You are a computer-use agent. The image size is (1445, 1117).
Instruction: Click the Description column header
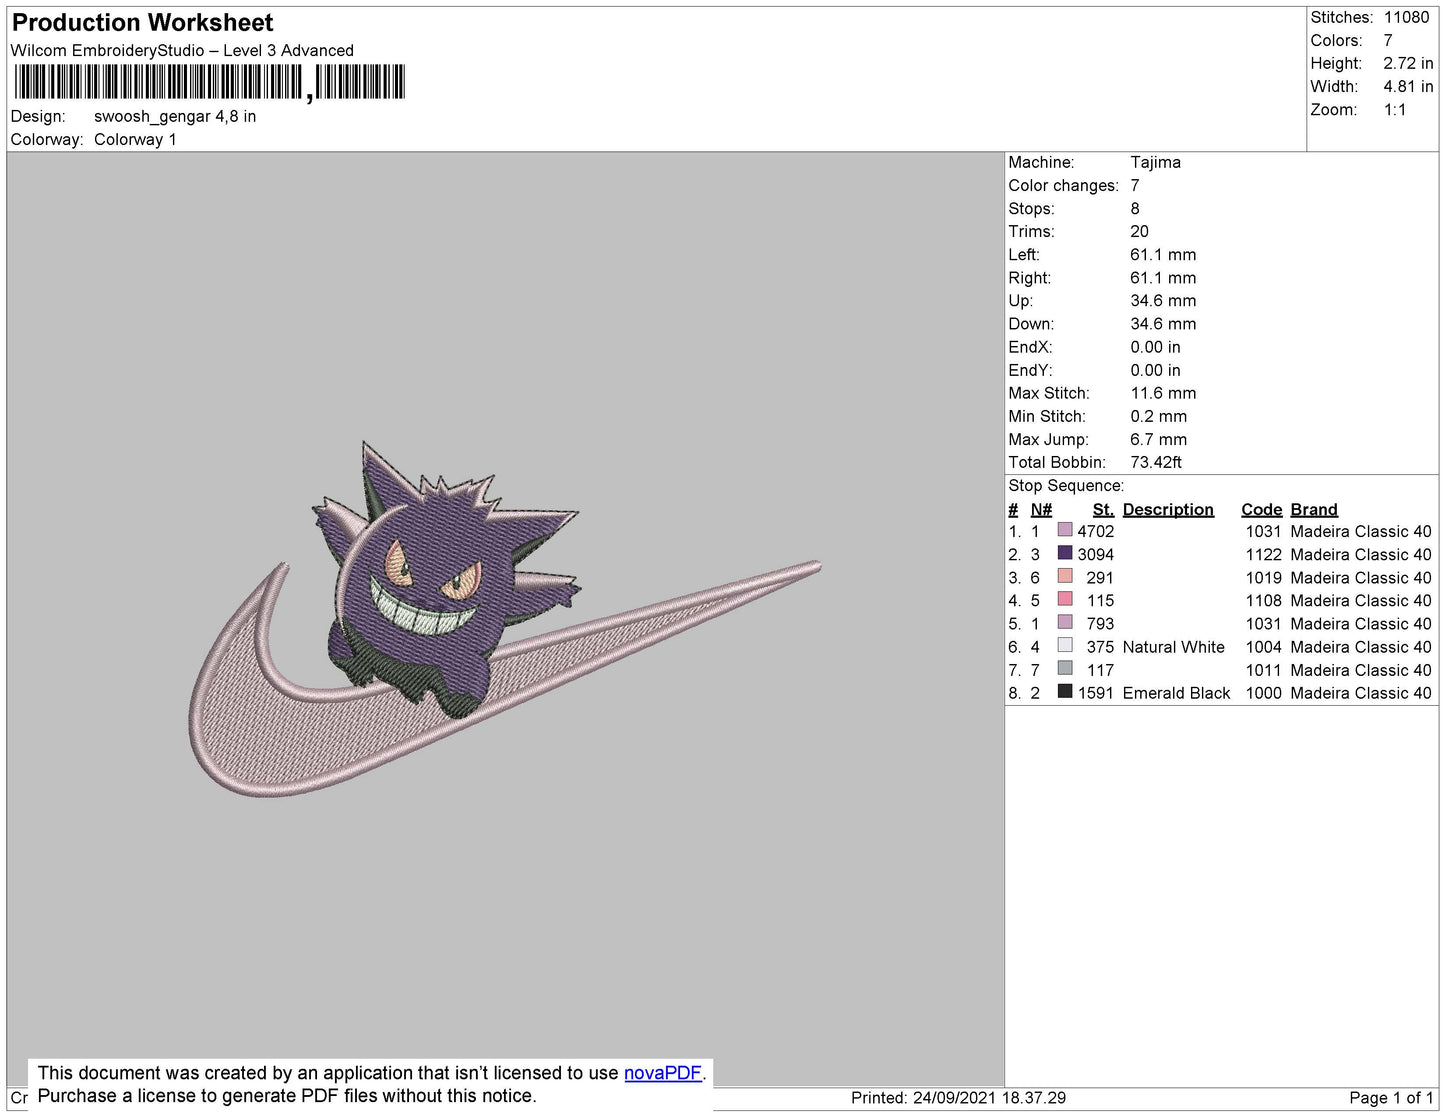pos(1167,509)
